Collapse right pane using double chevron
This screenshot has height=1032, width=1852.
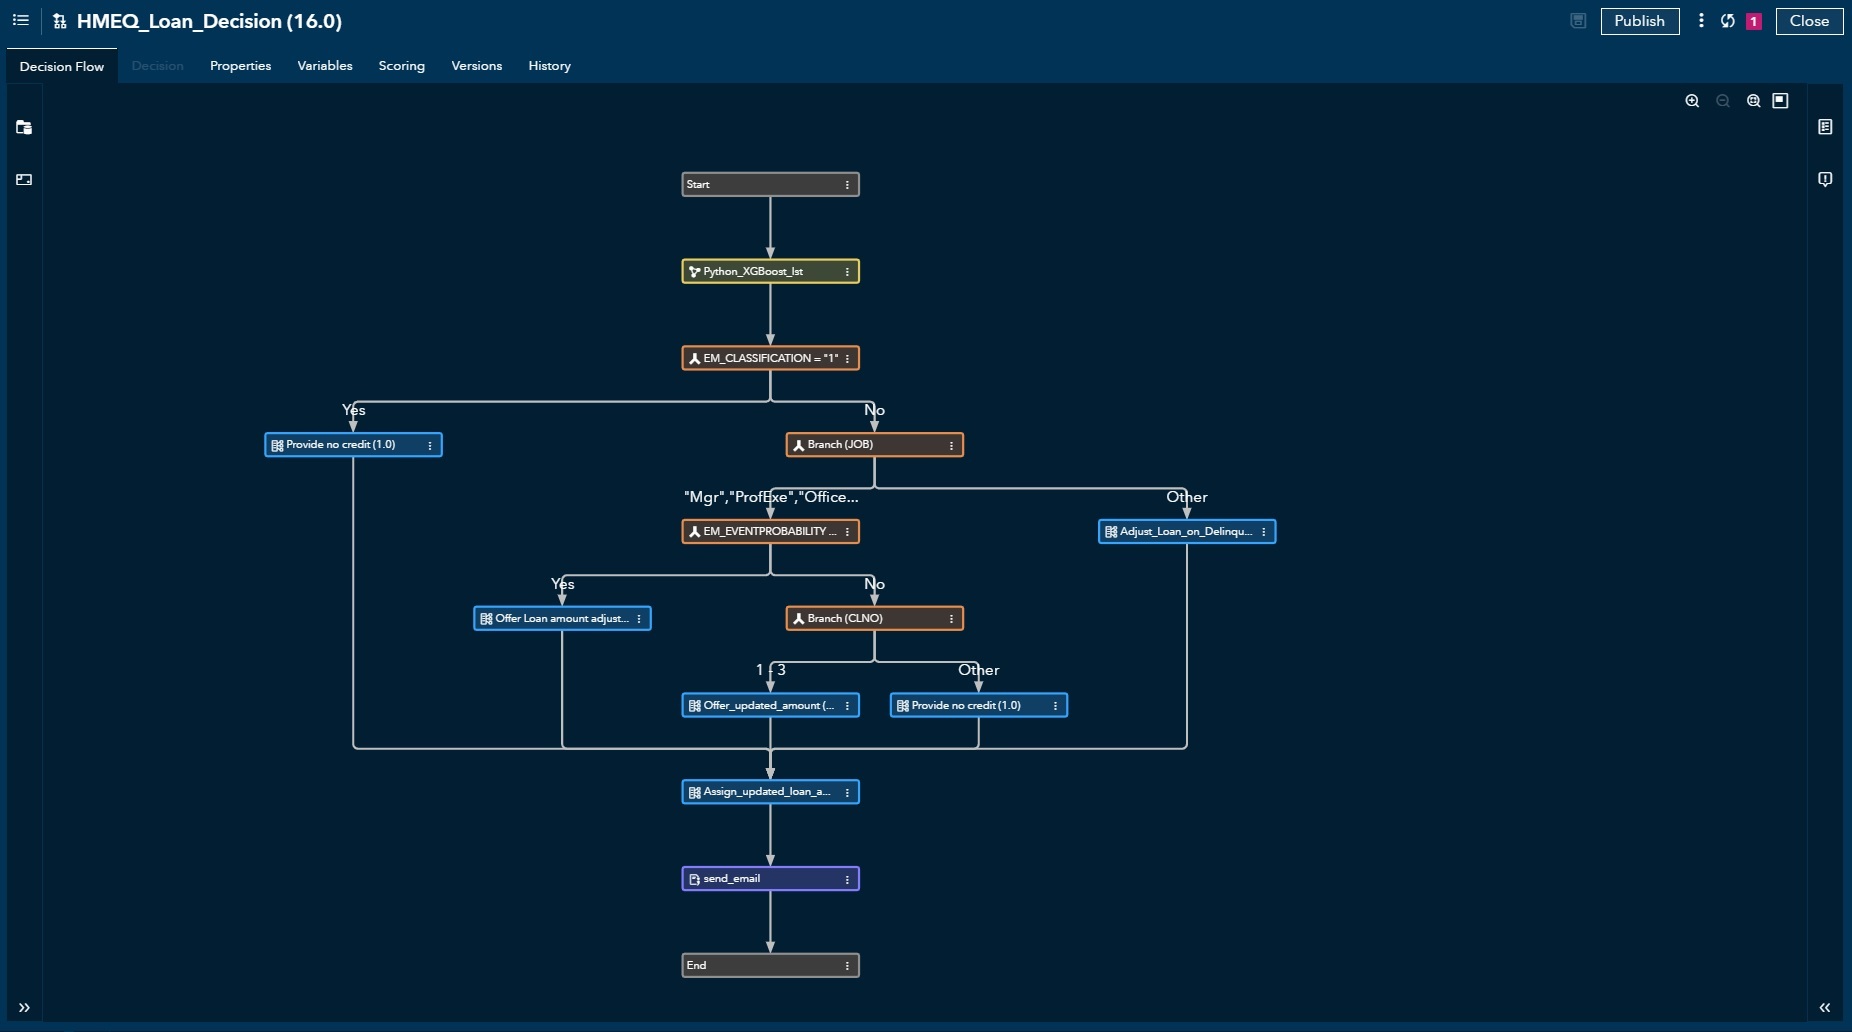tap(1825, 1007)
